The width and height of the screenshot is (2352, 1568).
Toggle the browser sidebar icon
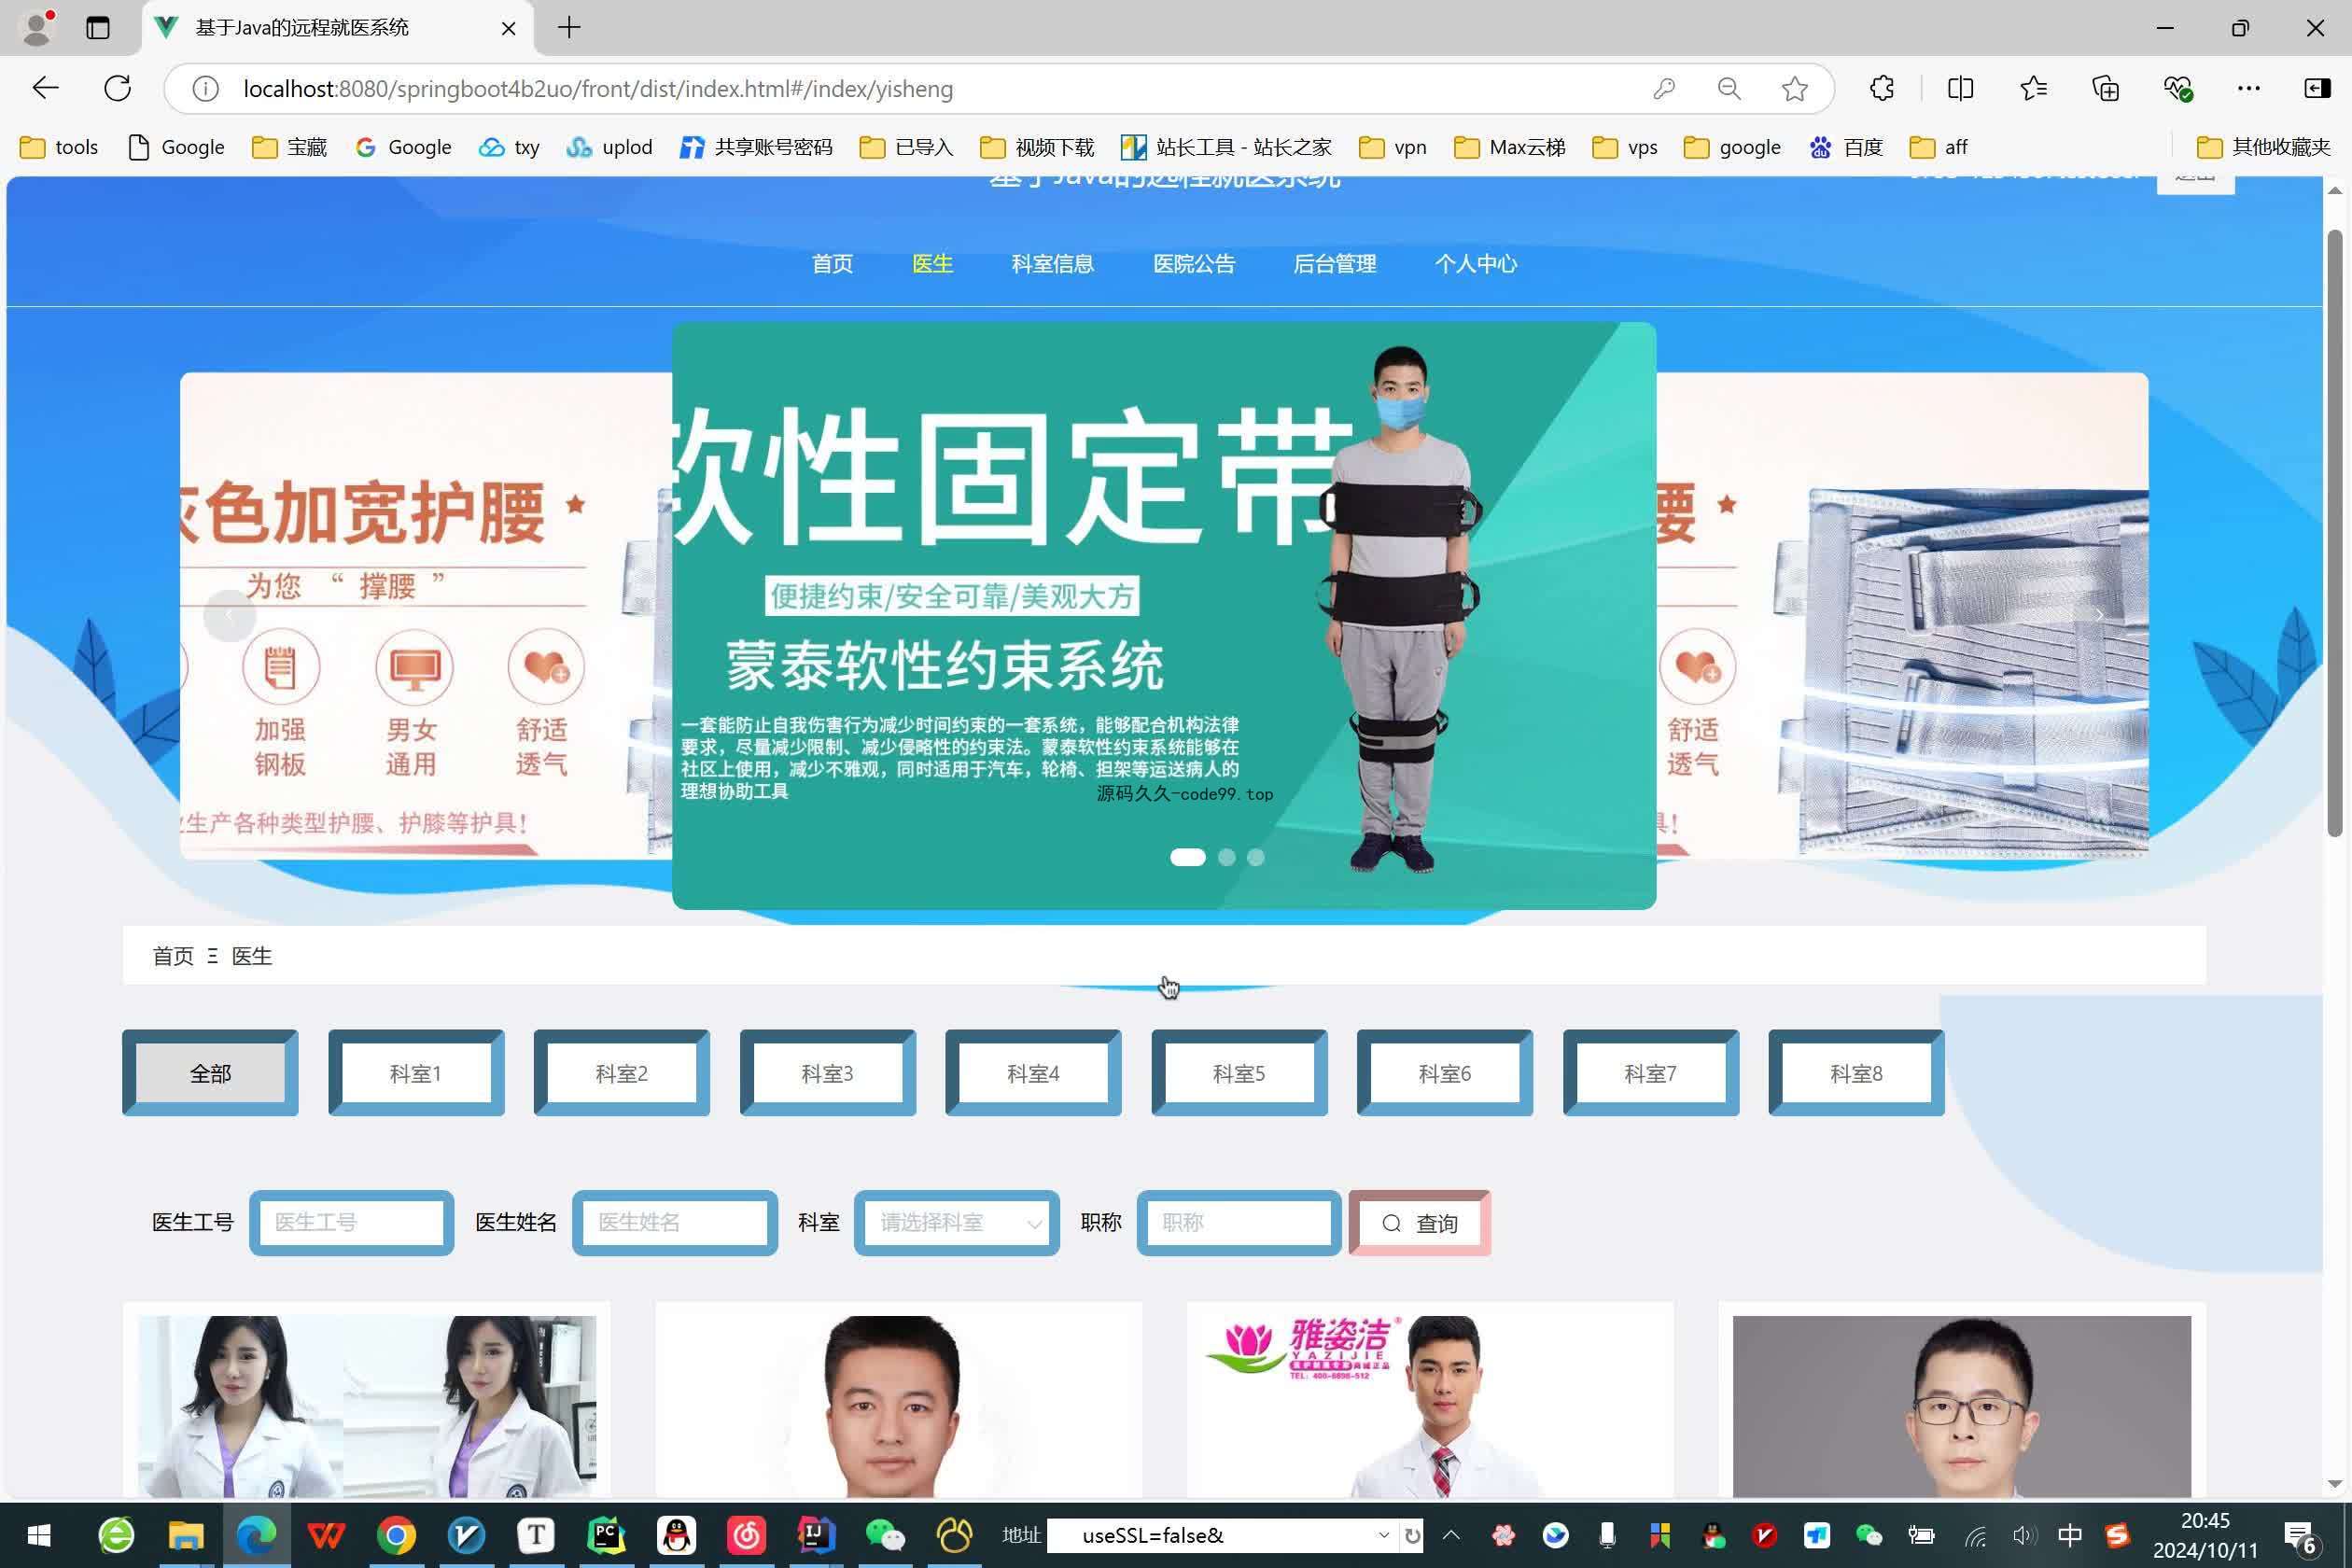[x=2317, y=88]
